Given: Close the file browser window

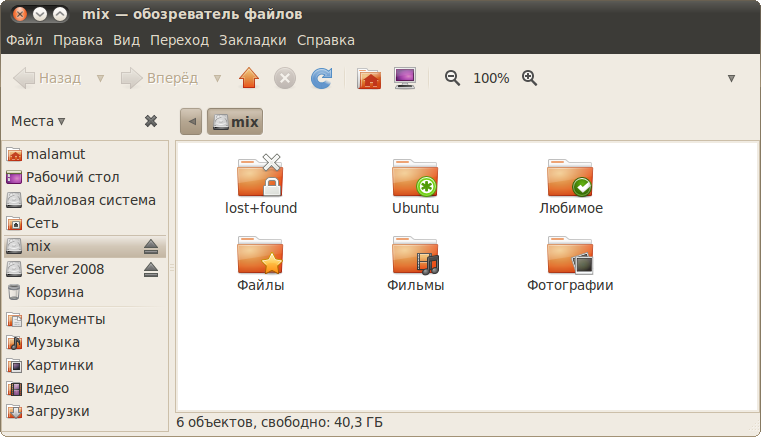Looking at the screenshot, I should pos(20,14).
